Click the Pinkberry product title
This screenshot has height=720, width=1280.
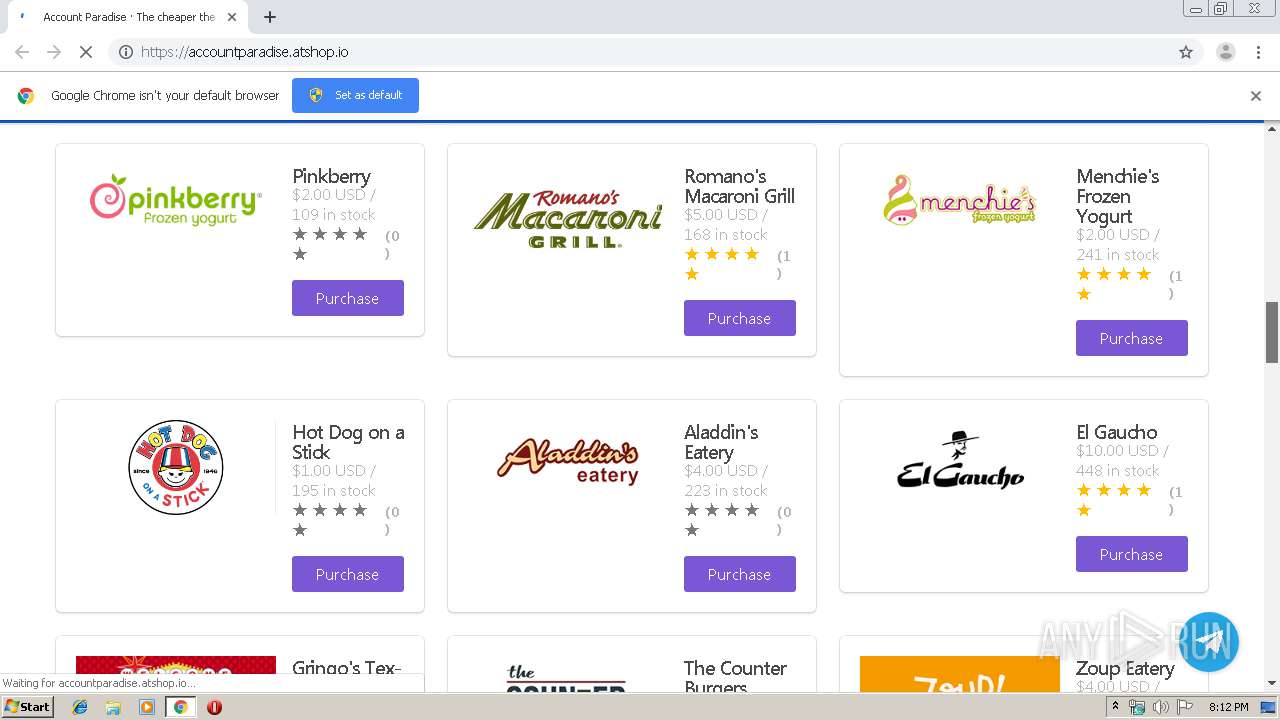tap(331, 176)
